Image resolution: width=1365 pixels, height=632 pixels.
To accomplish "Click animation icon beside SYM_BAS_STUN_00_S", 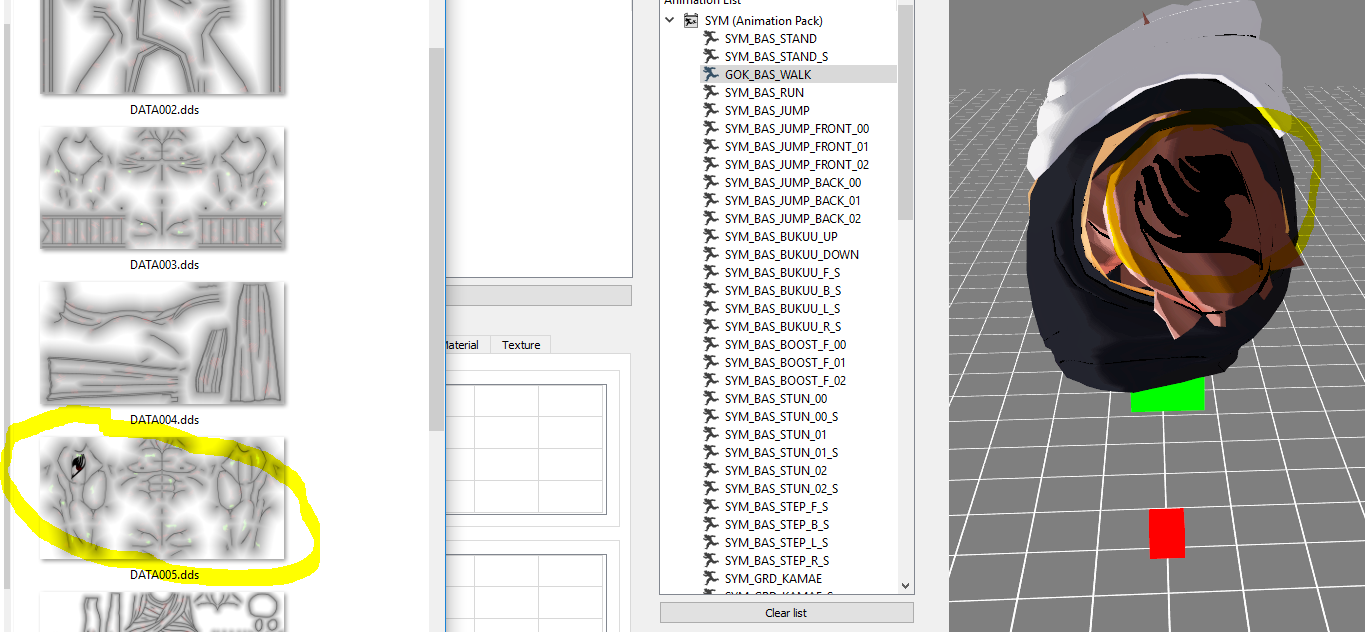I will pyautogui.click(x=712, y=416).
